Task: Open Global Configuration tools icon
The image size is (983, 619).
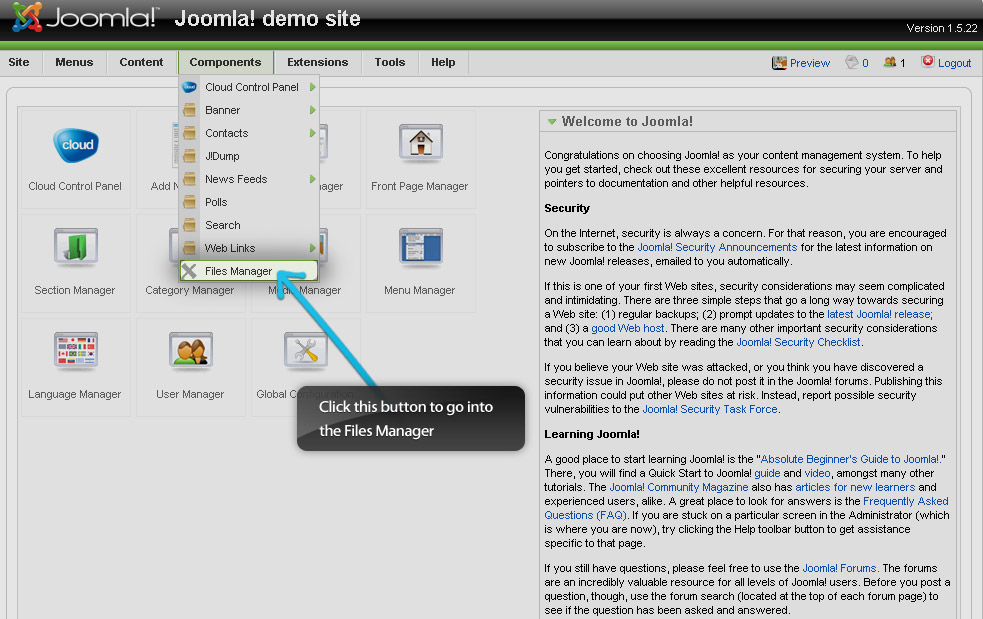Action: tap(306, 350)
